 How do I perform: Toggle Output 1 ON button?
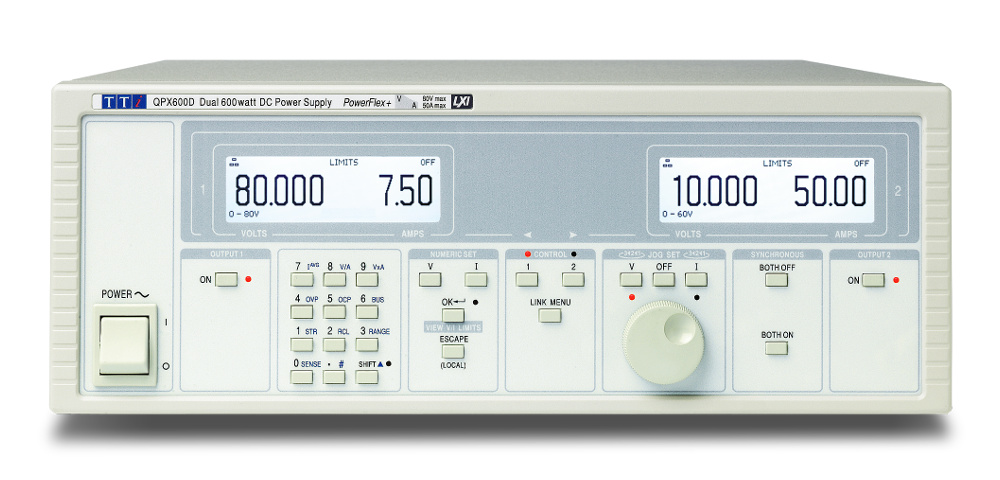click(x=226, y=280)
